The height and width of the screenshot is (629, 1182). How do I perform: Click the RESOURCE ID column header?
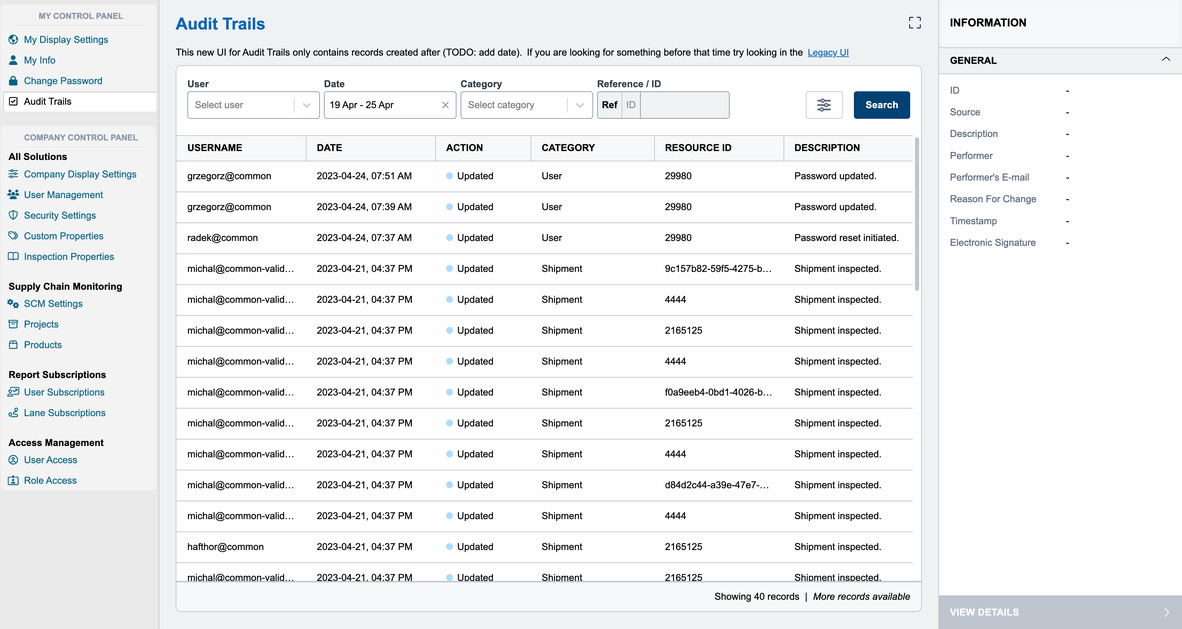coord(719,148)
